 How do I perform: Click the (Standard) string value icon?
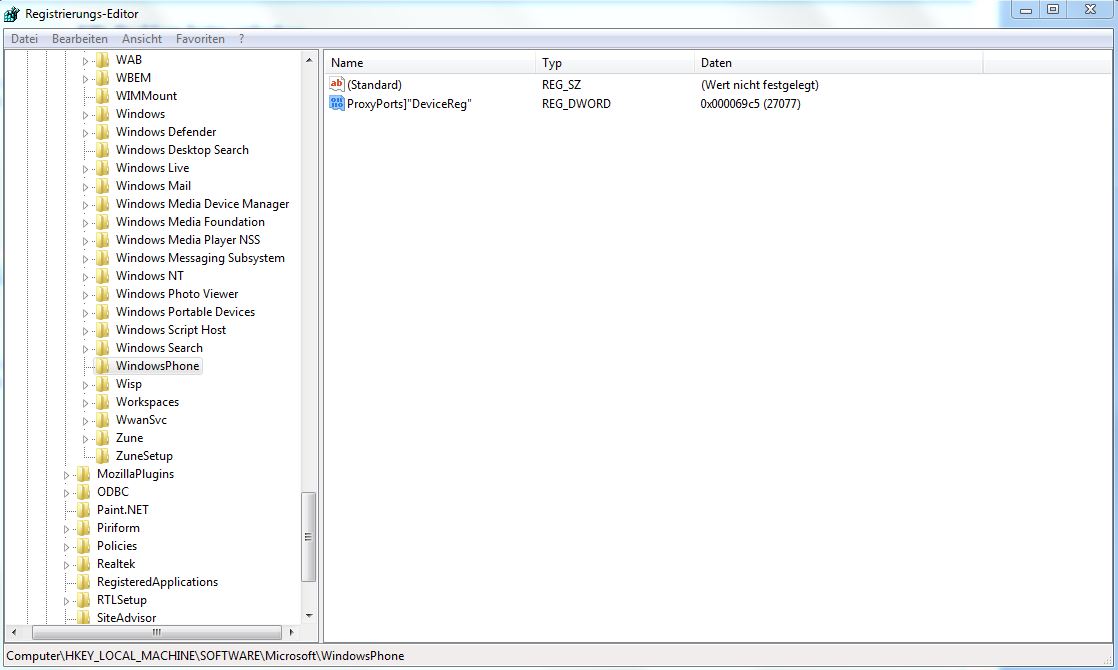click(337, 84)
